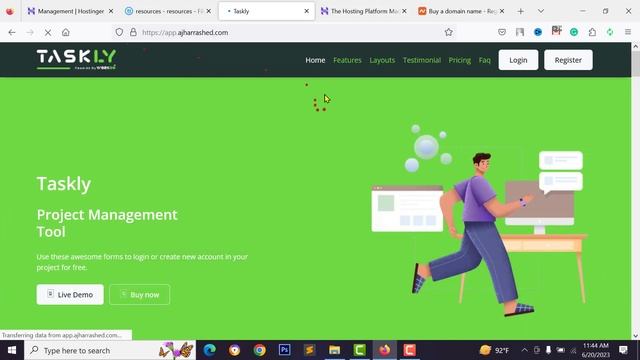Screen dimensions: 640x360
Task: Open Sublime Text from taskbar
Action: 309,350
